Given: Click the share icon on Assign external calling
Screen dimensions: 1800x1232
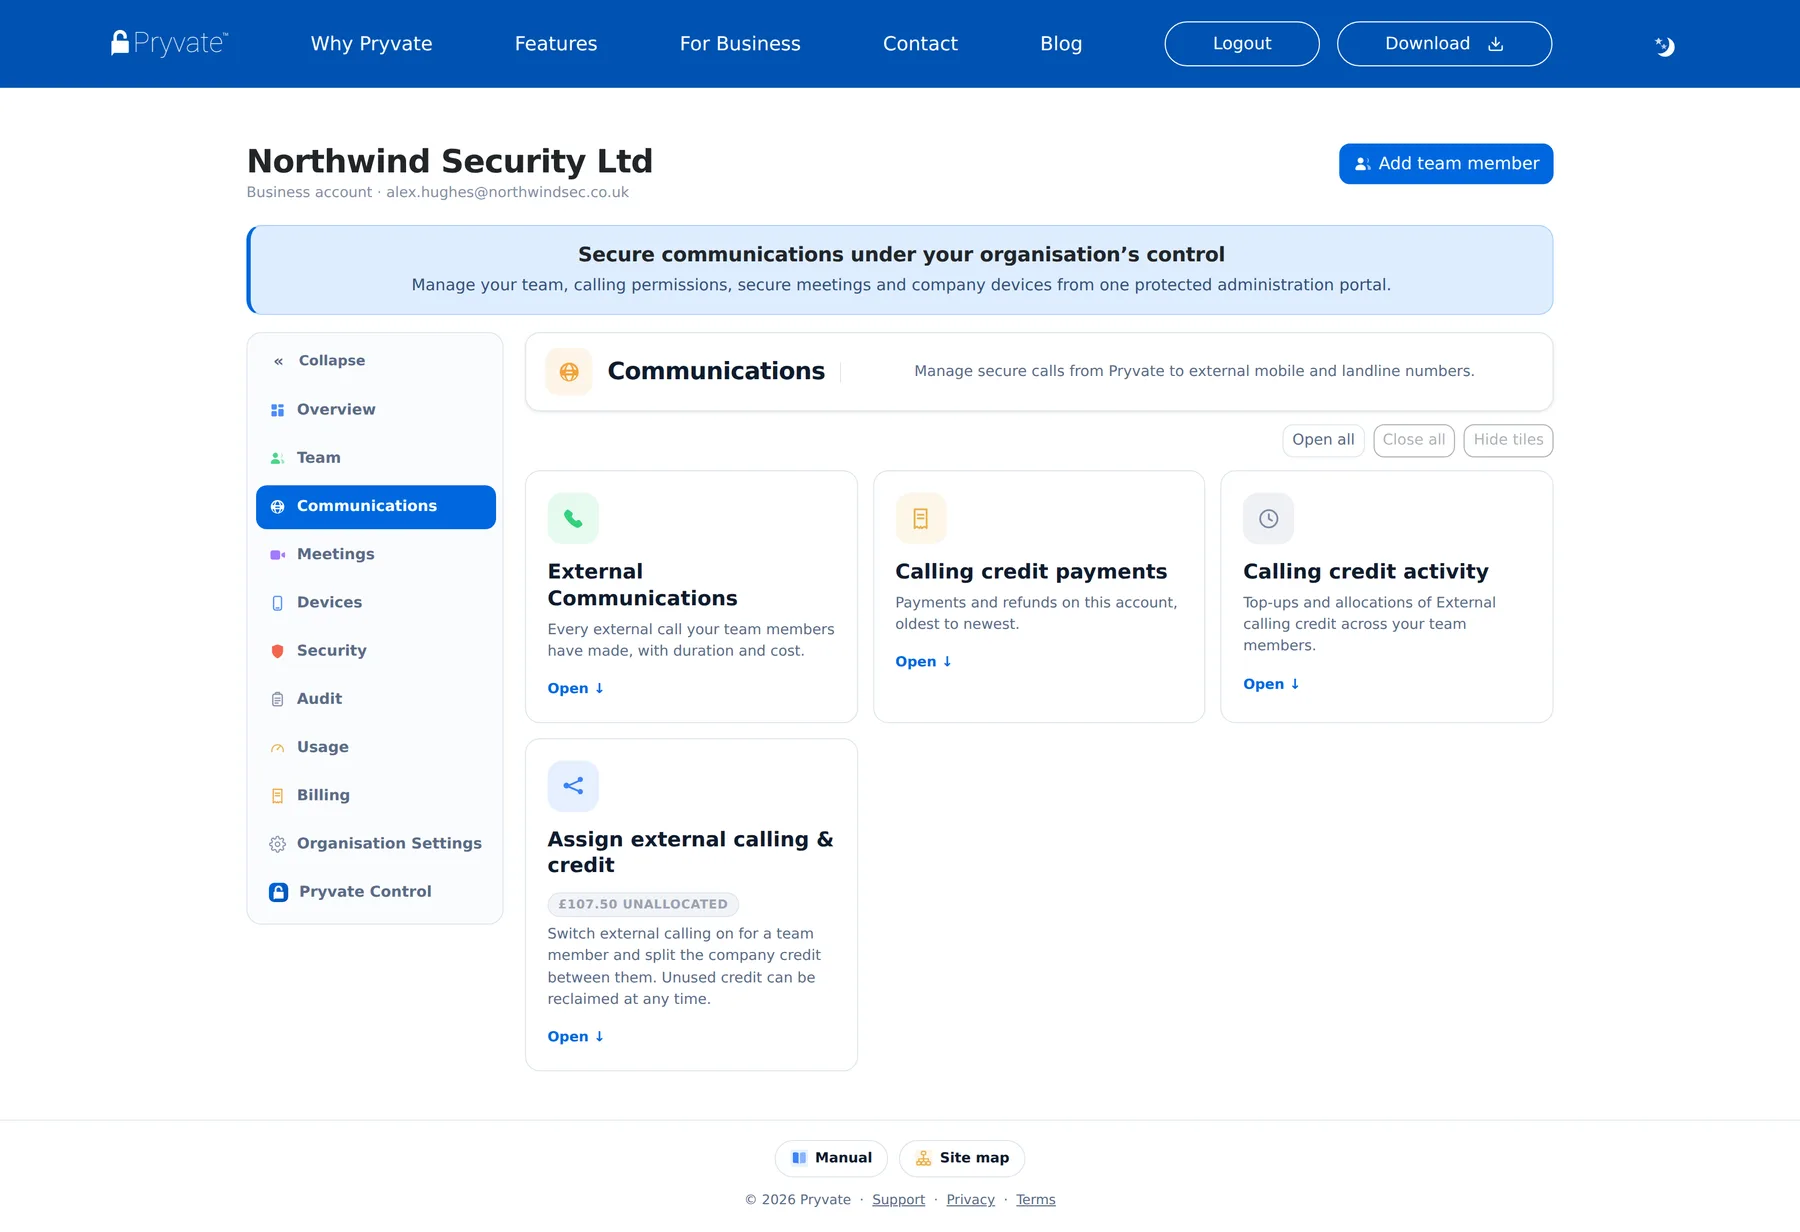Looking at the screenshot, I should click(573, 786).
